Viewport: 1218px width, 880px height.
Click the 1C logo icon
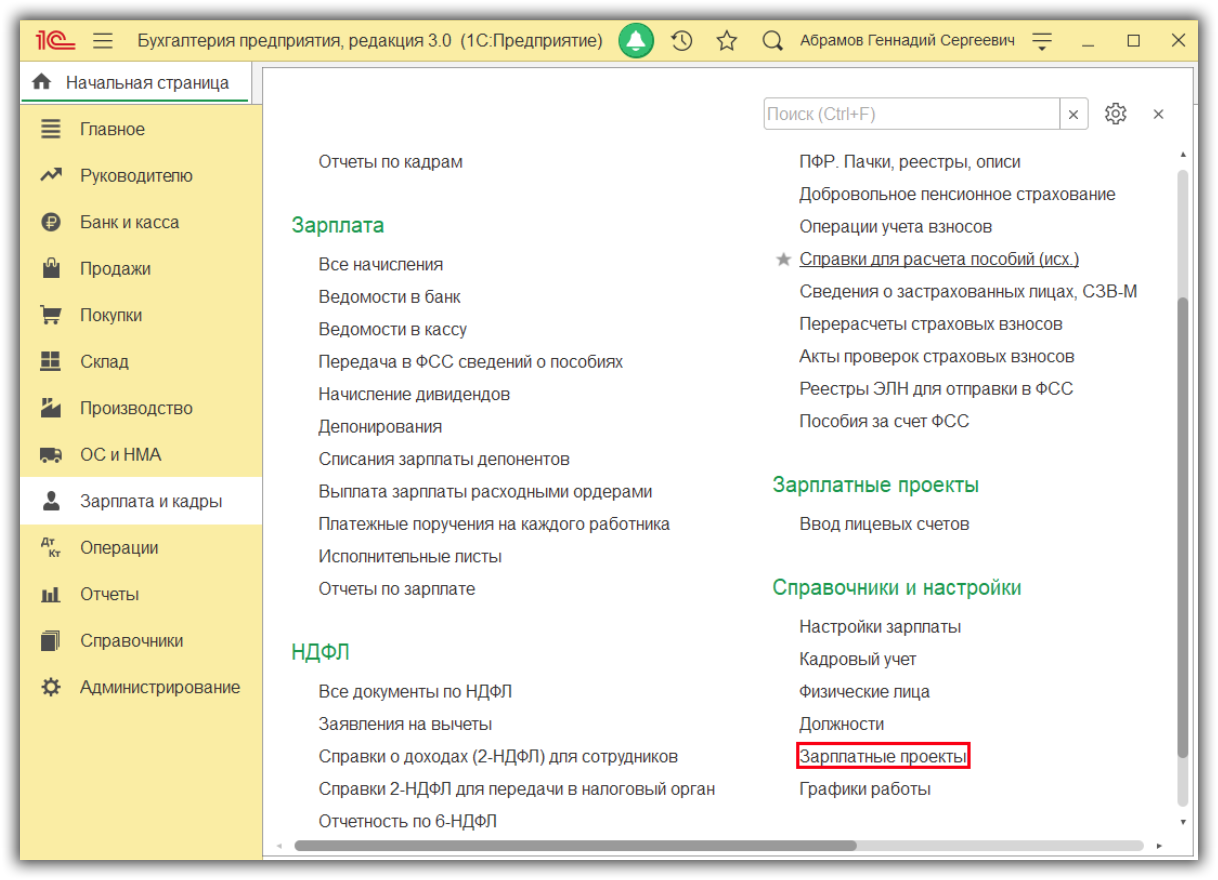click(52, 41)
